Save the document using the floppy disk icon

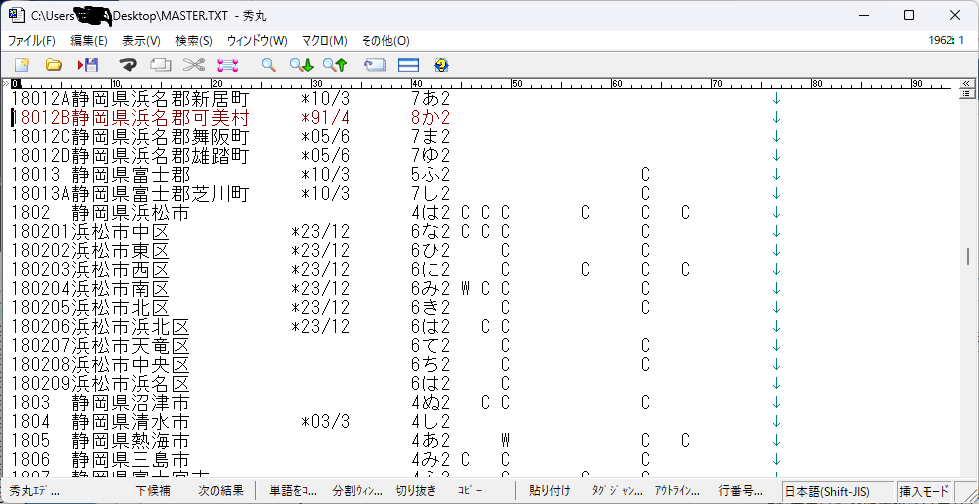point(88,65)
